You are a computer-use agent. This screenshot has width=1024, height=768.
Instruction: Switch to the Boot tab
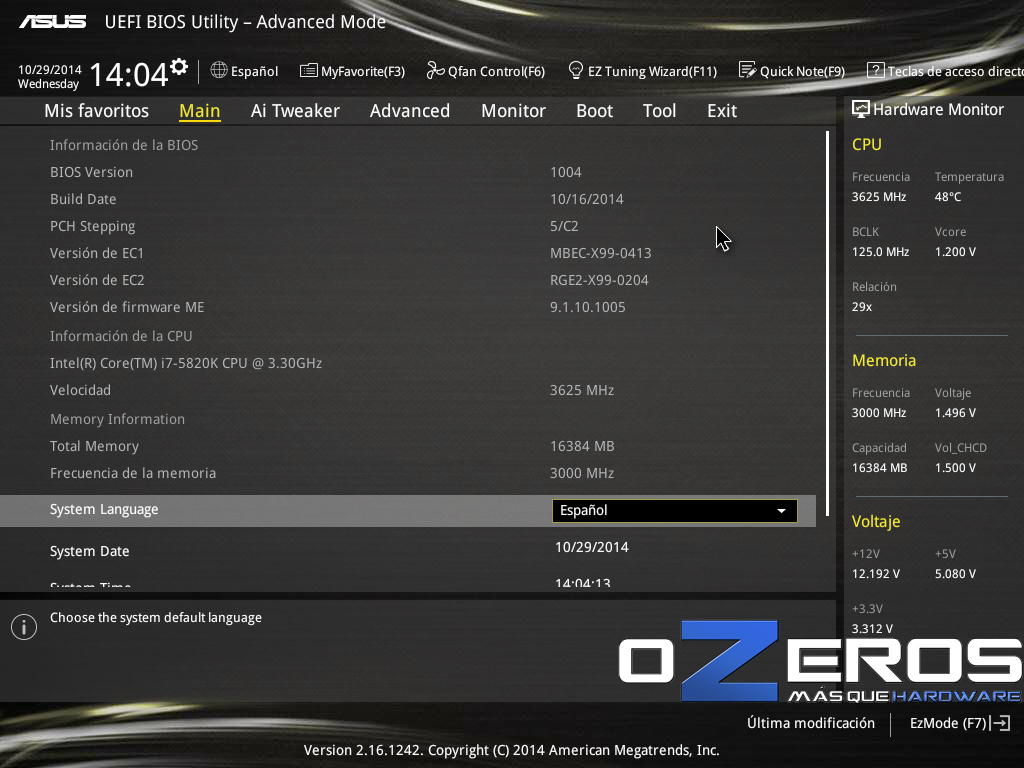pos(594,111)
